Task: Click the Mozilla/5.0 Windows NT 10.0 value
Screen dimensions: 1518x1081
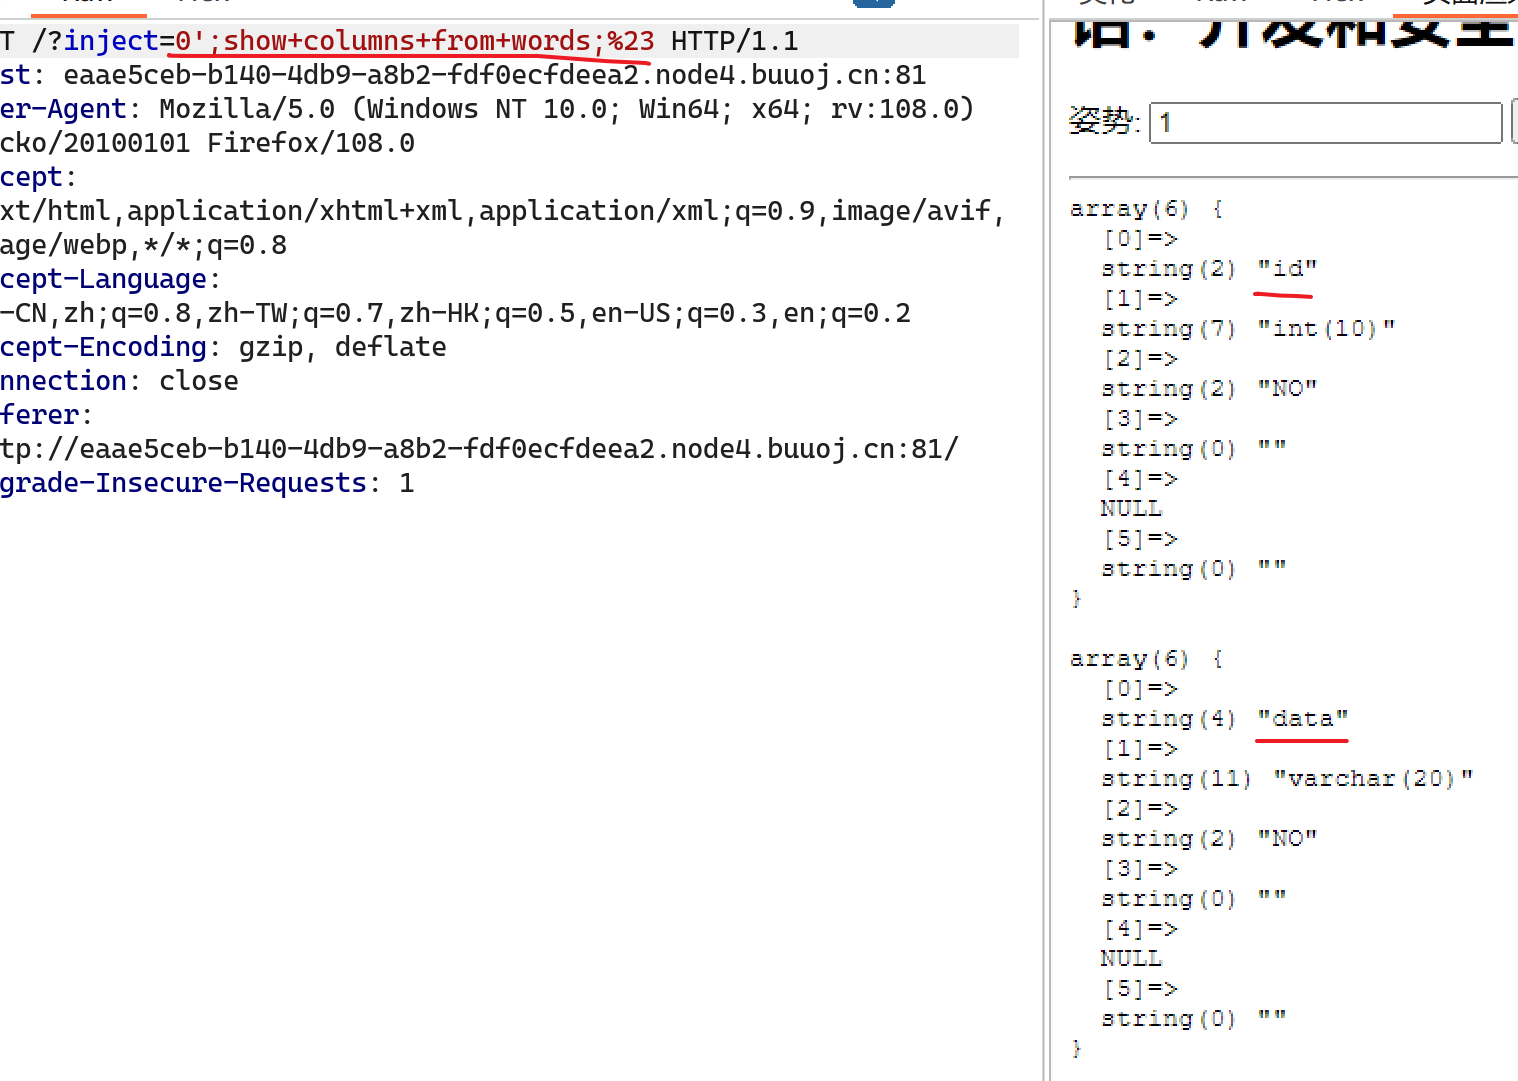Action: (x=567, y=109)
